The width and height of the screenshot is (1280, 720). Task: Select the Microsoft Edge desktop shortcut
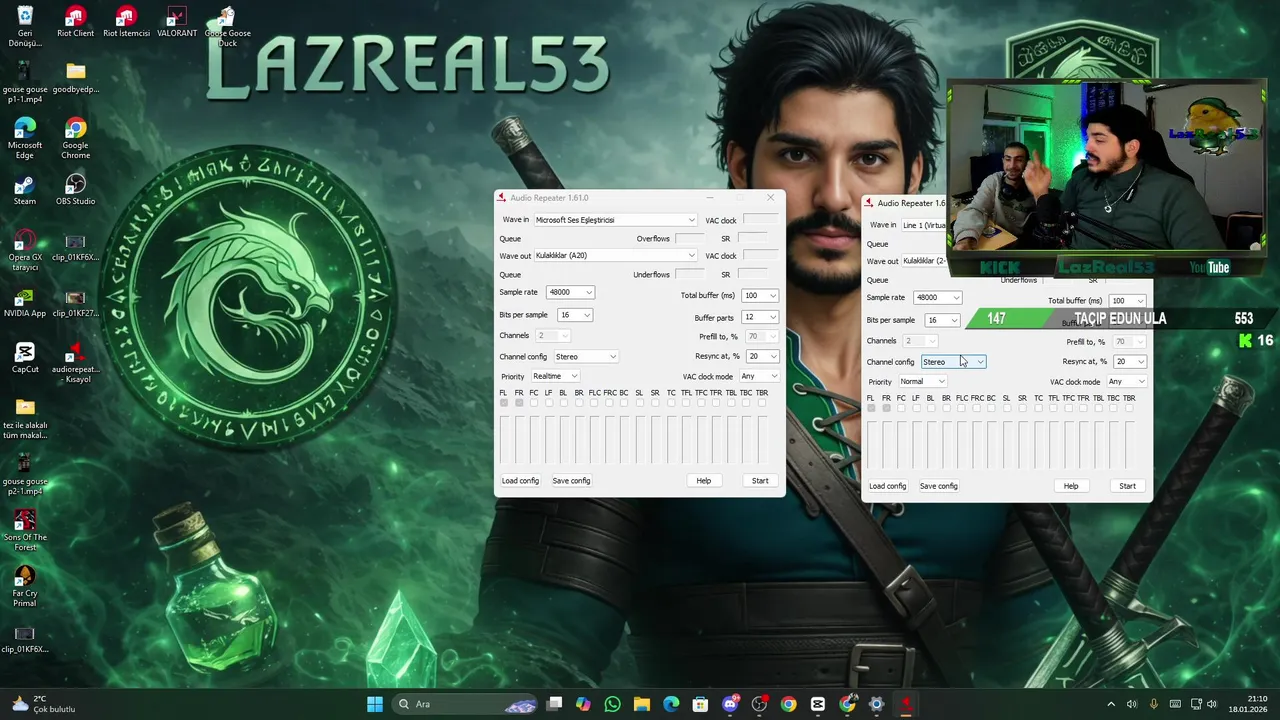coord(25,138)
